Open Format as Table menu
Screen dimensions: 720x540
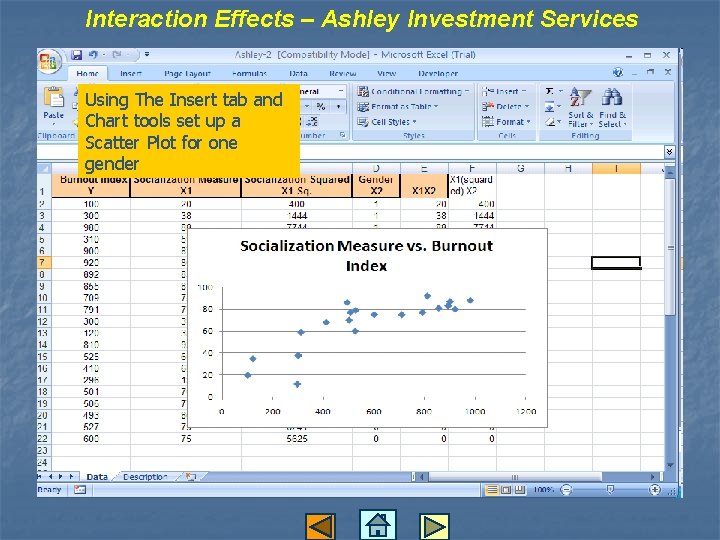point(398,107)
